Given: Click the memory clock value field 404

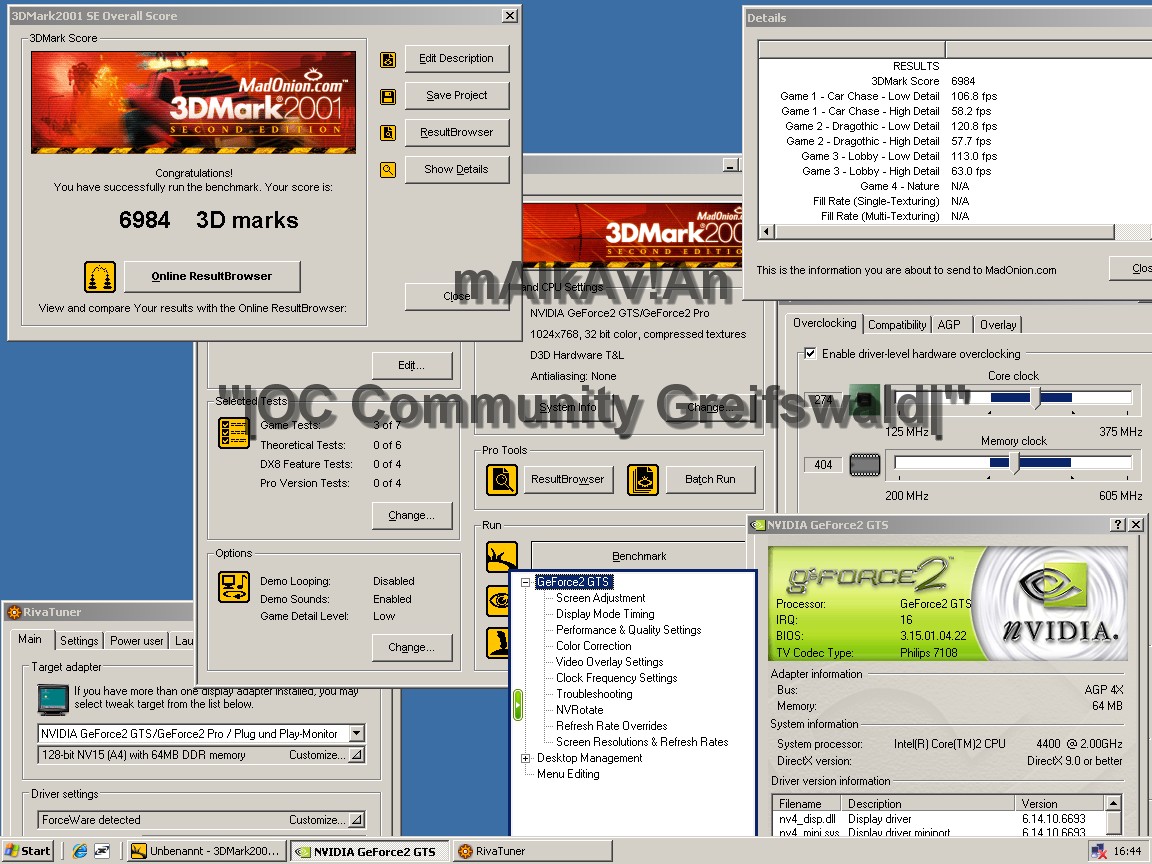Looking at the screenshot, I should point(823,464).
